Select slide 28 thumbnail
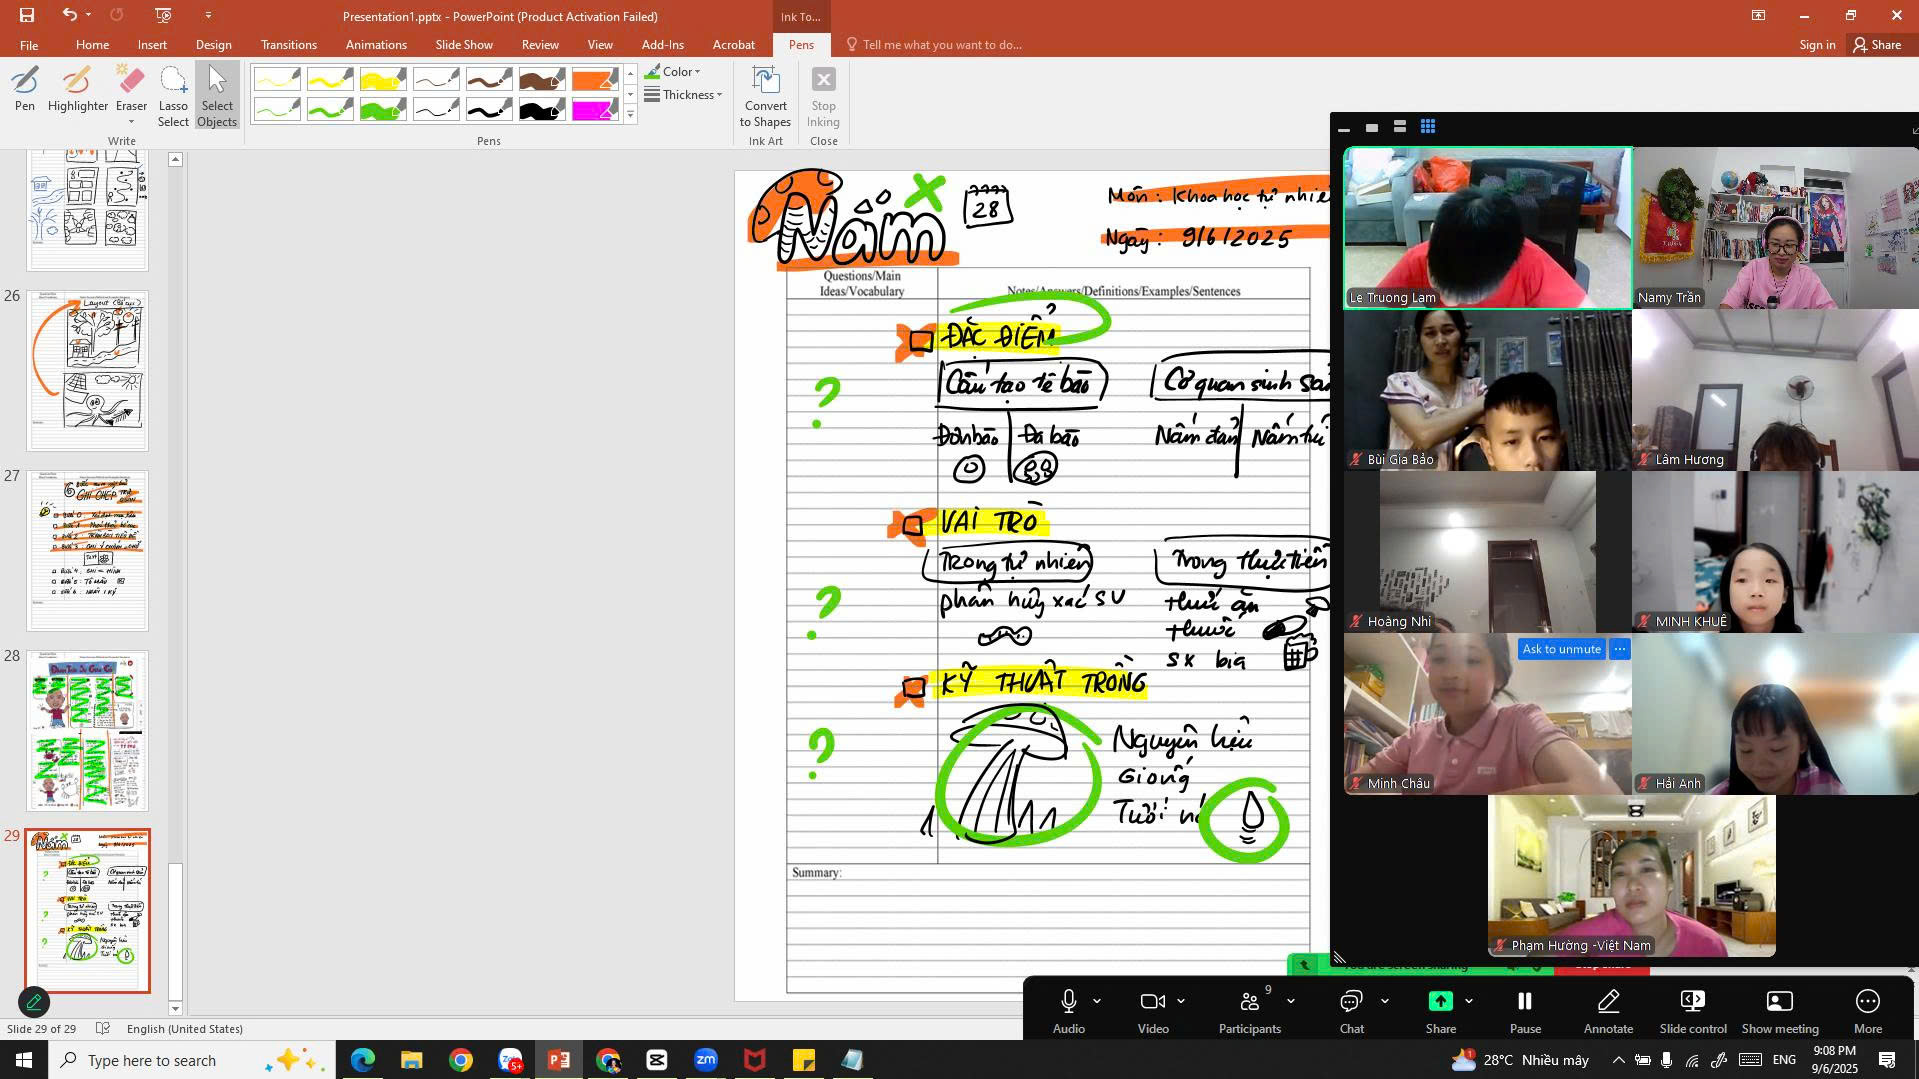This screenshot has height=1079, width=1919. tap(88, 731)
